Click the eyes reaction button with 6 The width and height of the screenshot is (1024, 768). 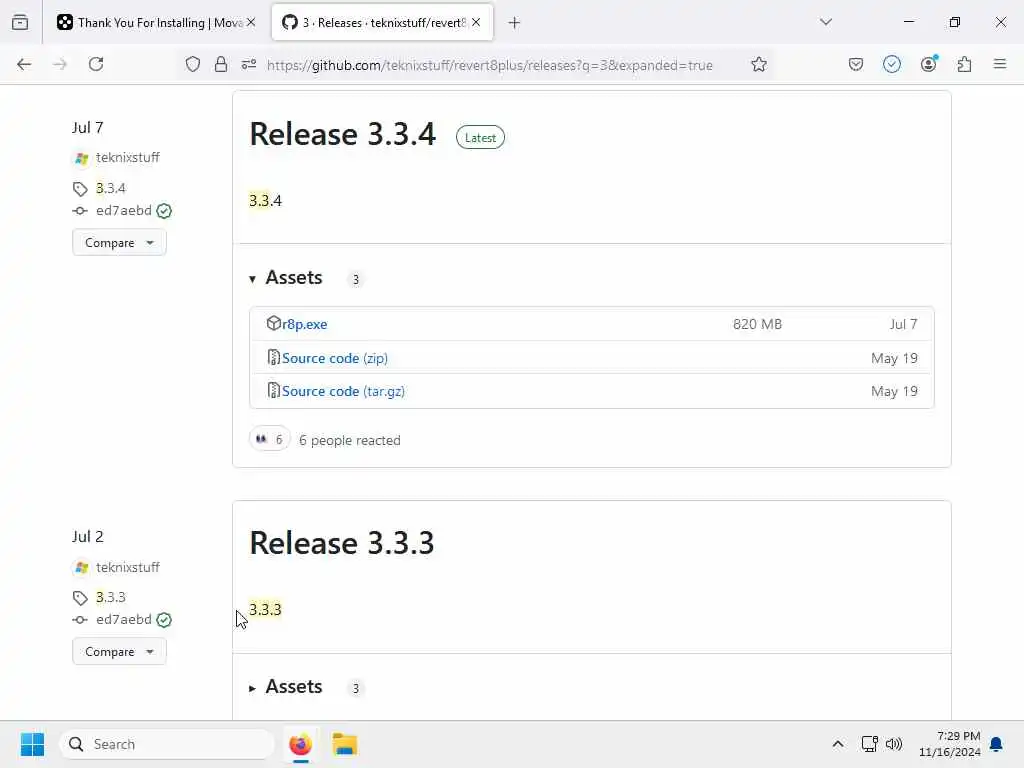[x=269, y=440]
